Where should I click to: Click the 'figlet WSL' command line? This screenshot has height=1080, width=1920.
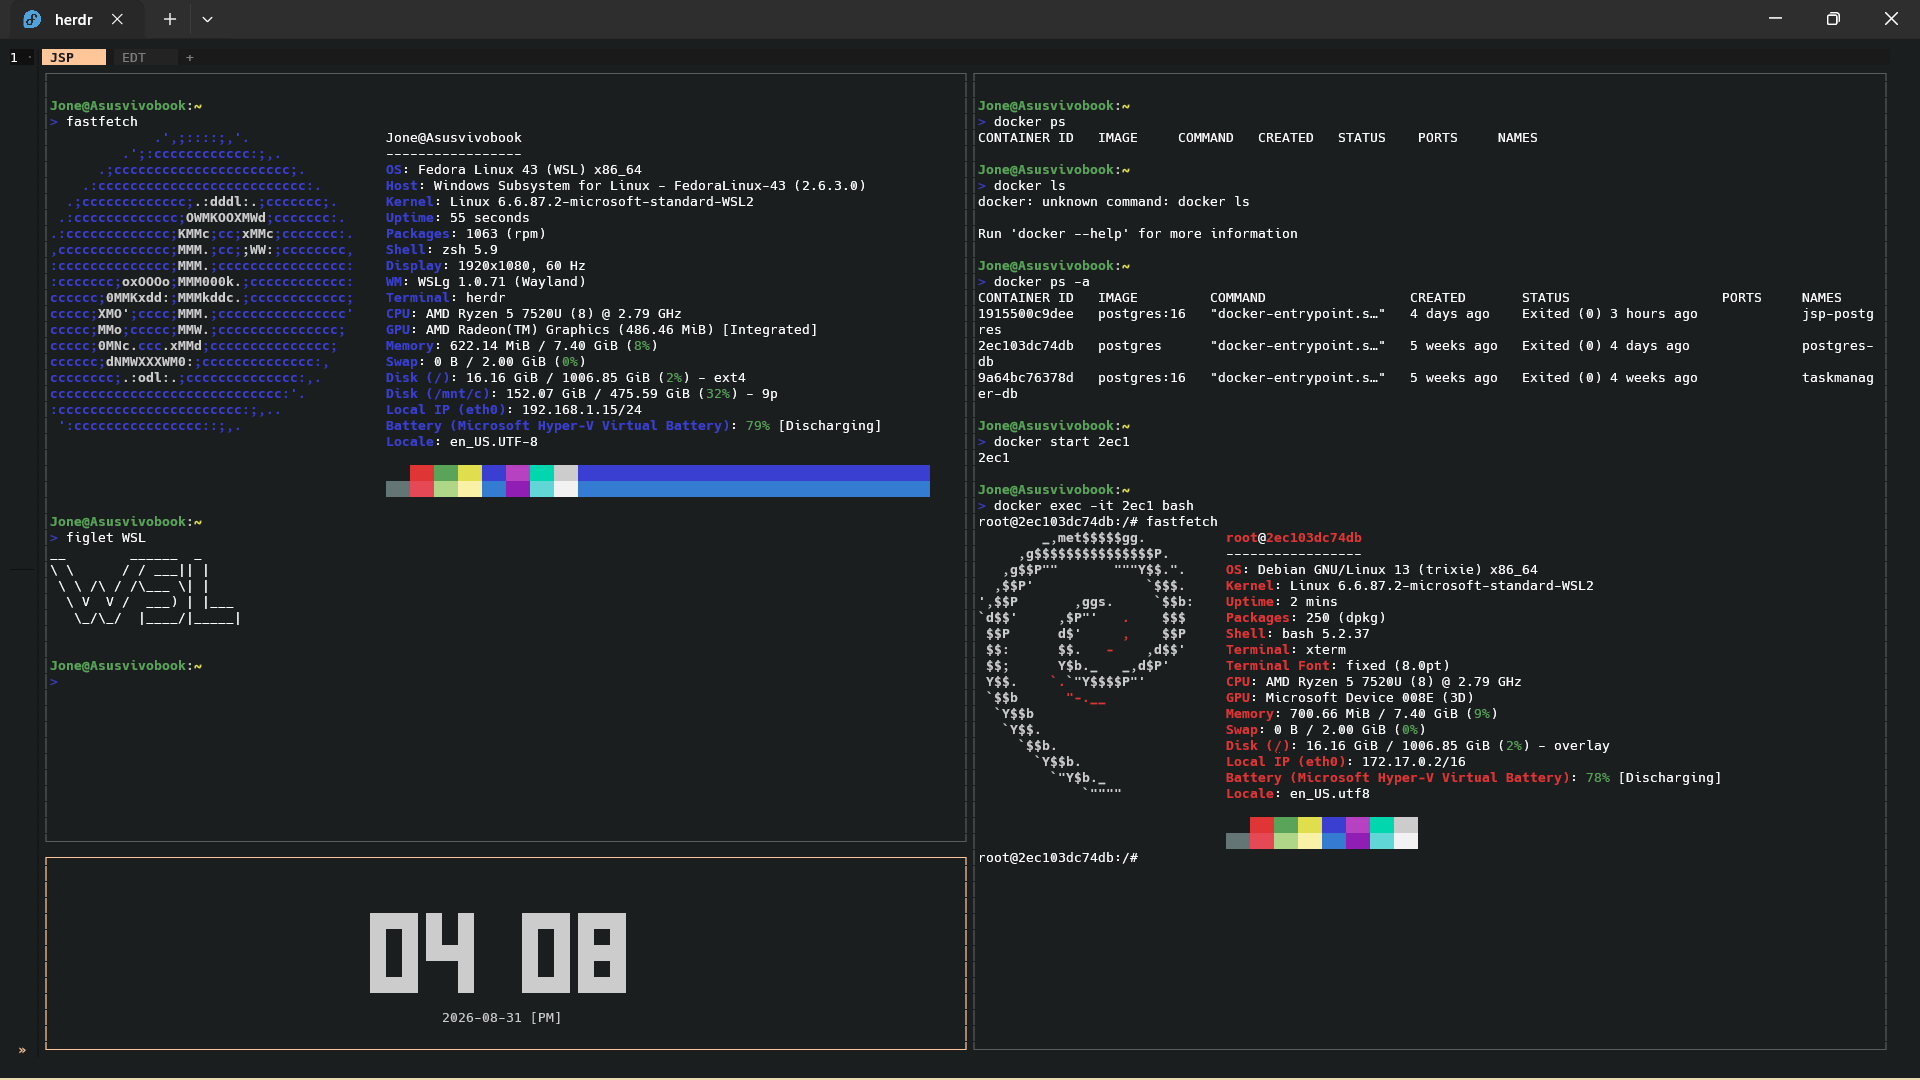coord(98,538)
